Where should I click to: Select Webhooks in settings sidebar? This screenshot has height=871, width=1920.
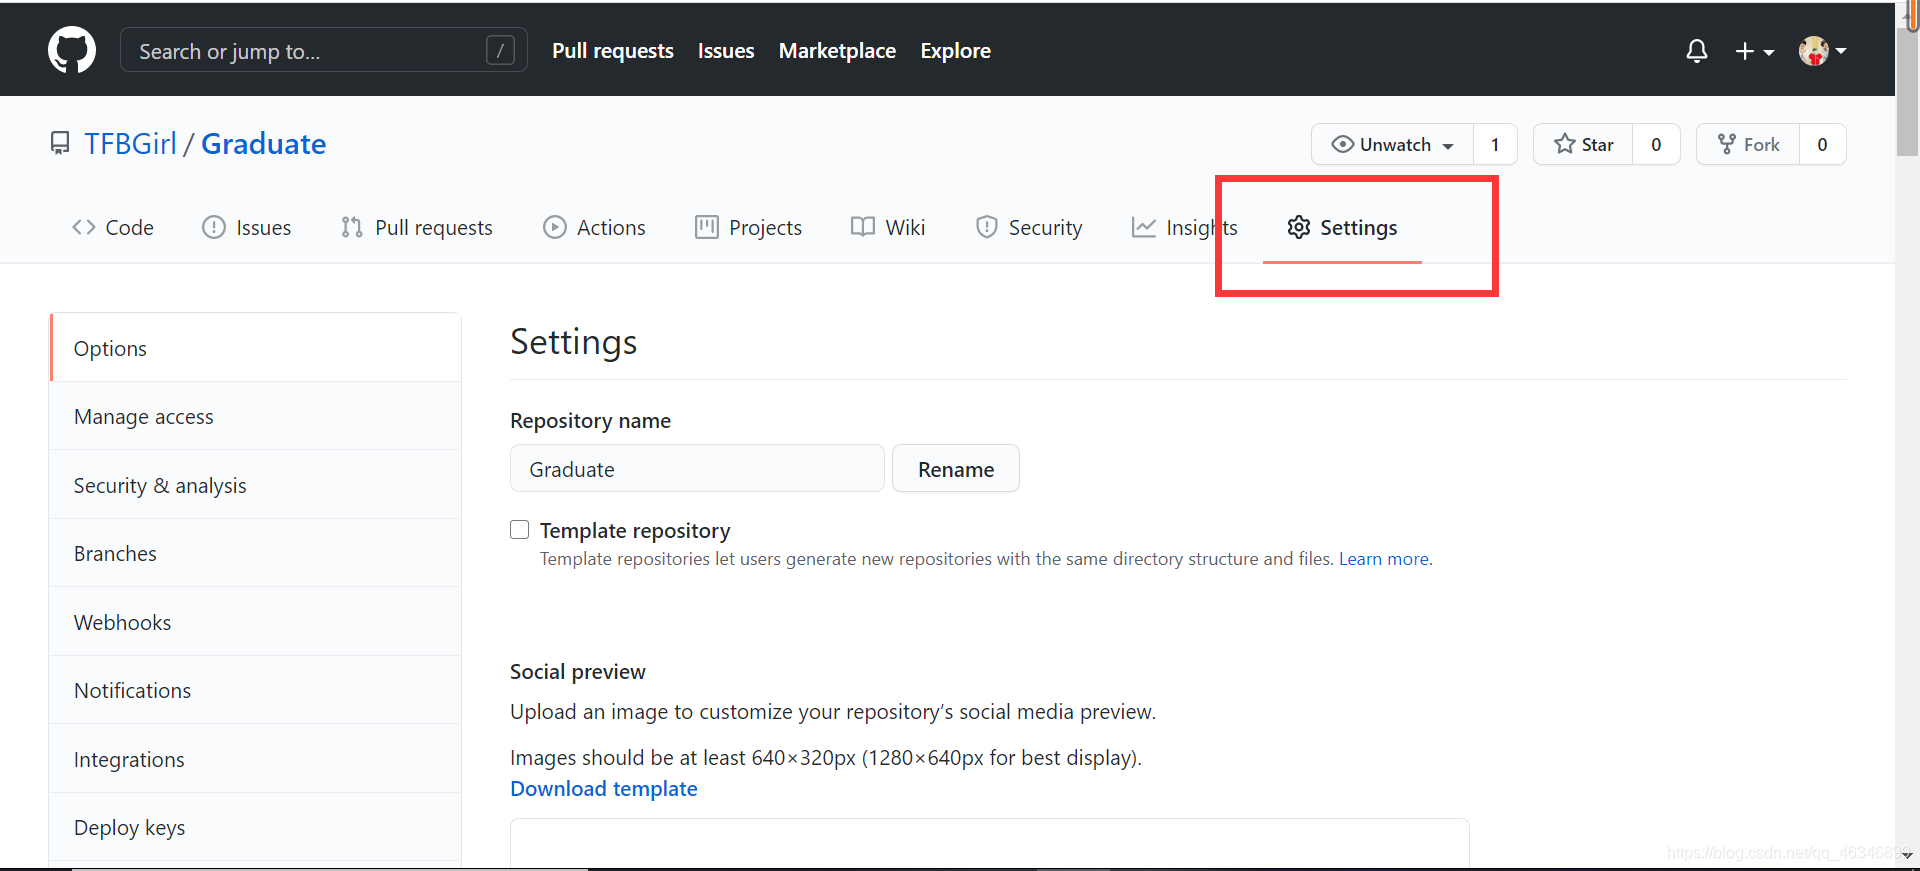(x=255, y=622)
